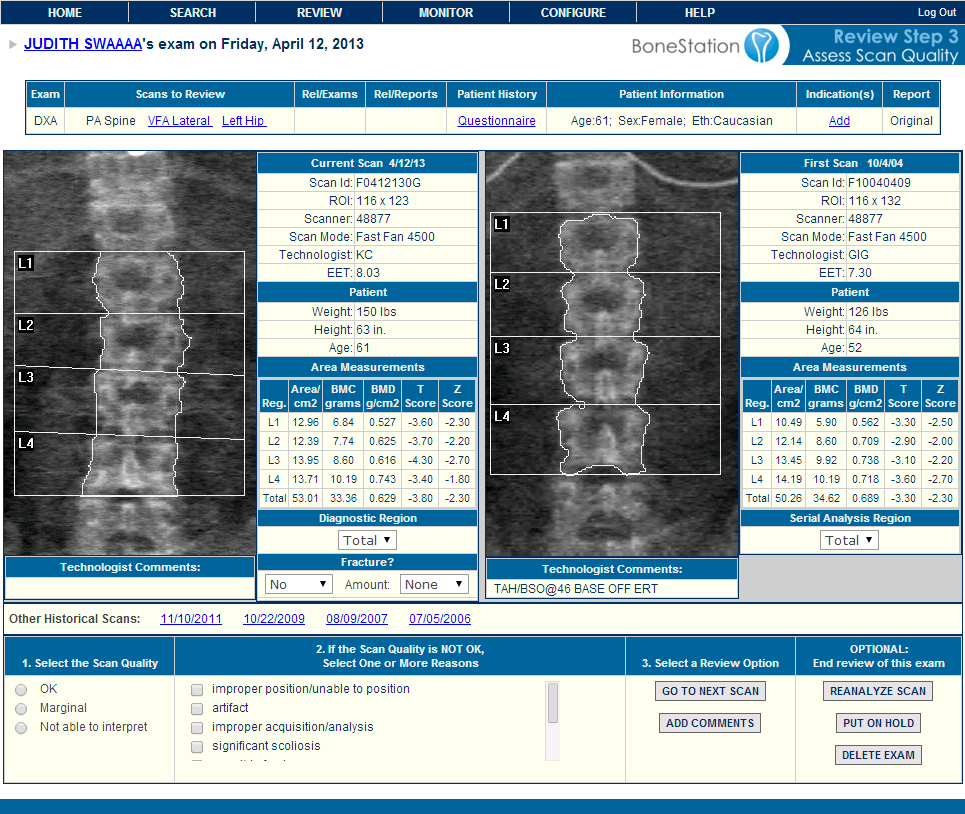Open the Questionnaire patient history link

tap(496, 121)
